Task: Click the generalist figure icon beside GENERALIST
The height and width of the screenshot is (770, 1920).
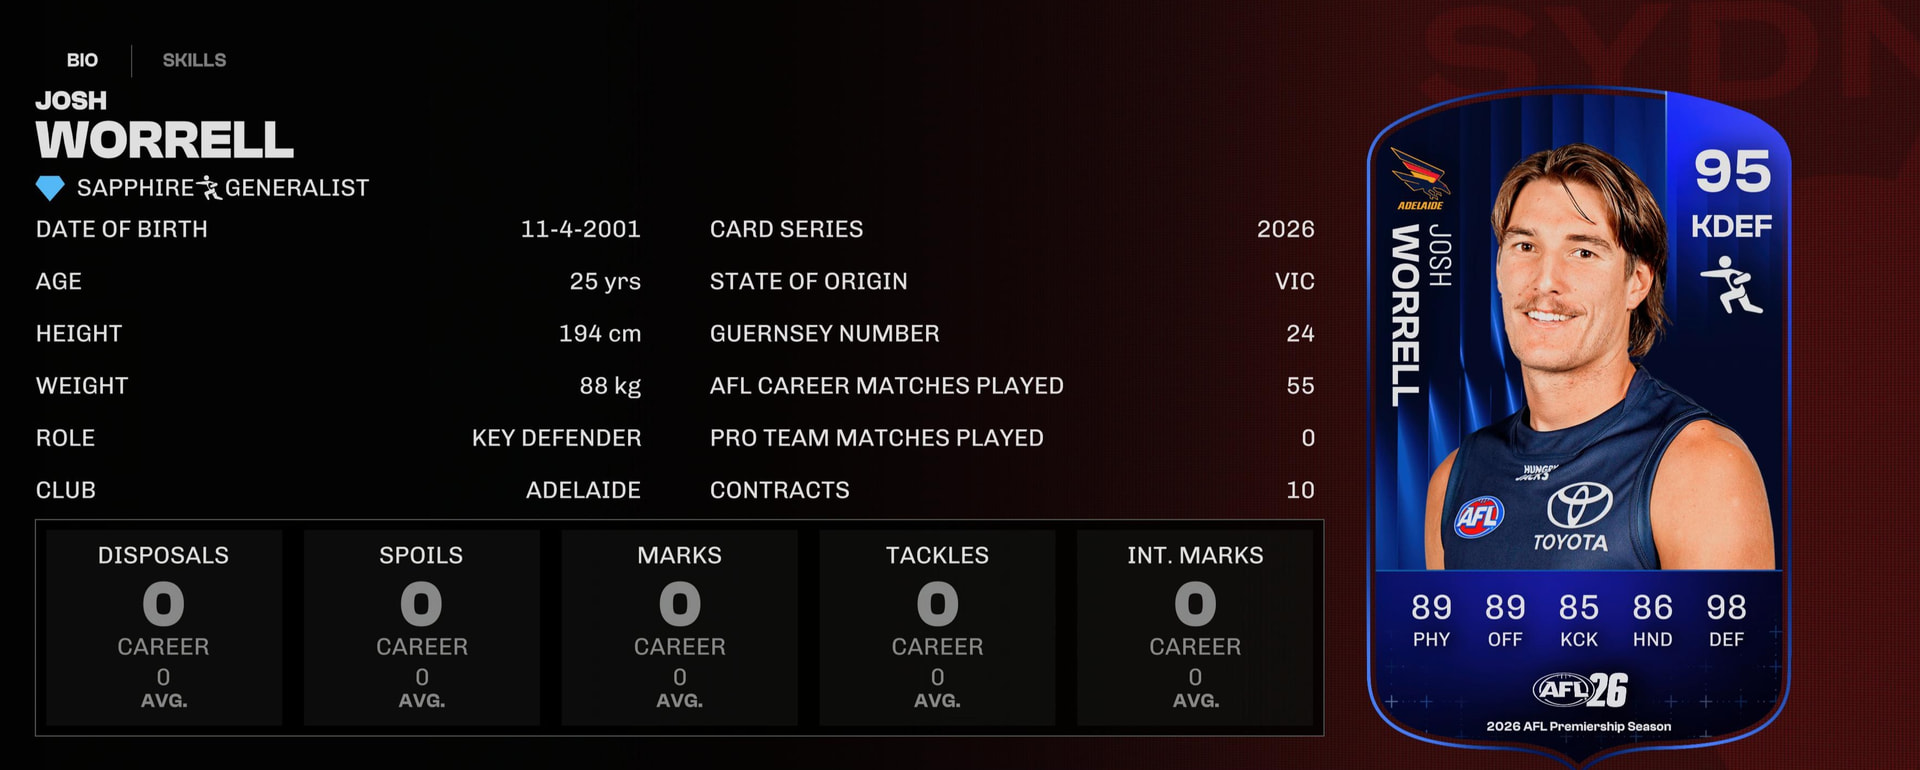Action: 209,187
